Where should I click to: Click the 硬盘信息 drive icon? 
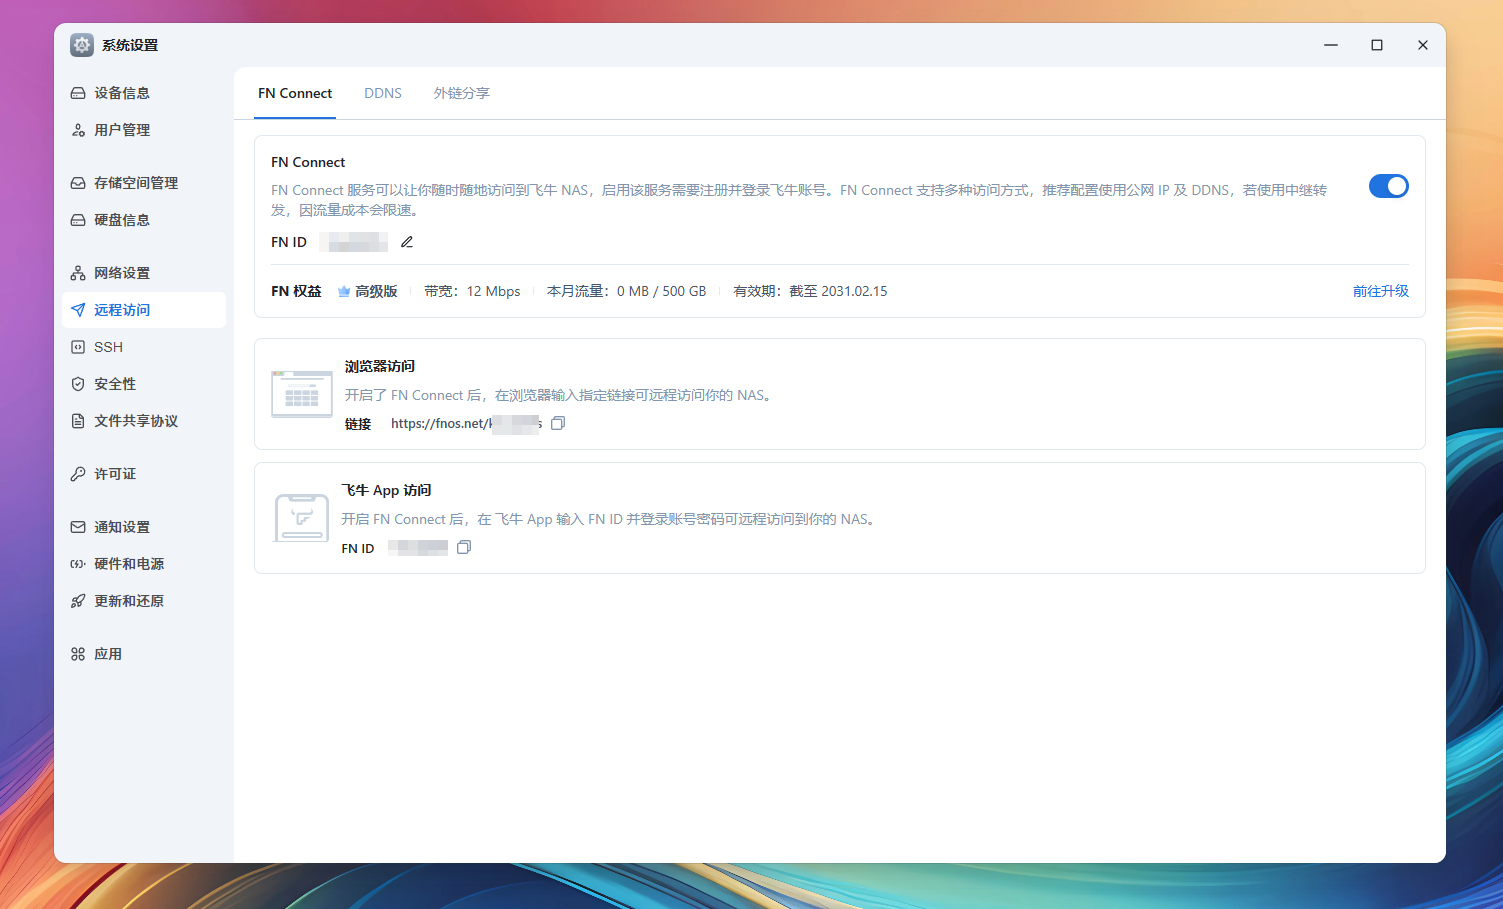pyautogui.click(x=79, y=219)
